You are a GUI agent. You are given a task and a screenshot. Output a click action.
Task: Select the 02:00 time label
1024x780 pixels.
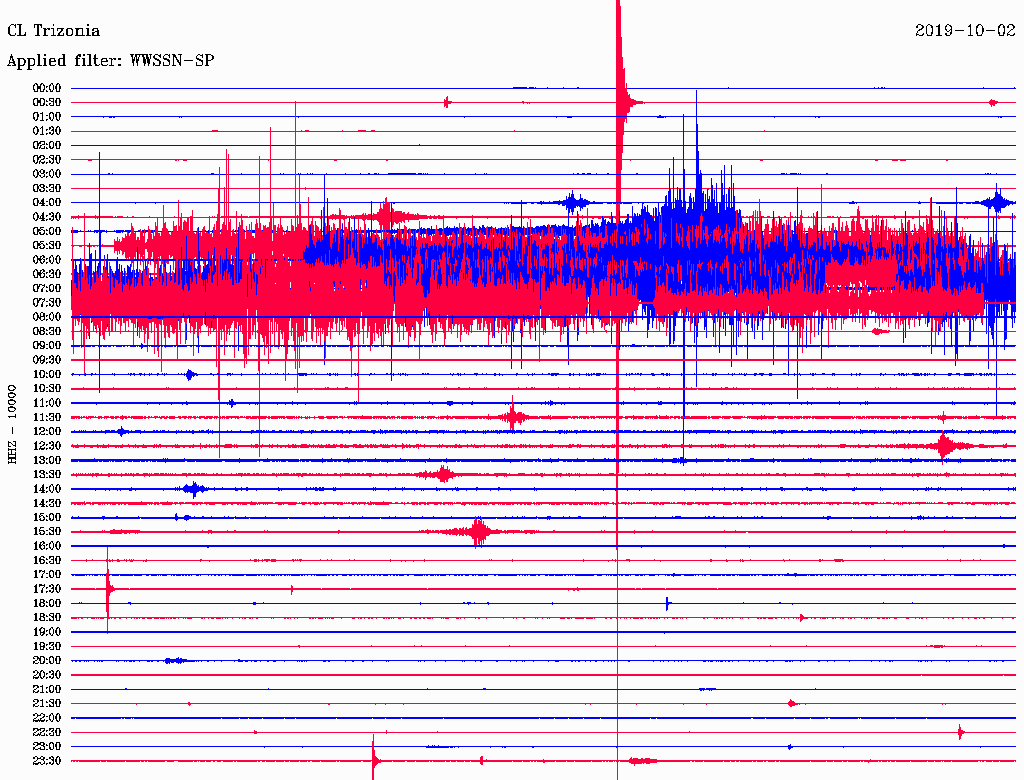coord(47,146)
